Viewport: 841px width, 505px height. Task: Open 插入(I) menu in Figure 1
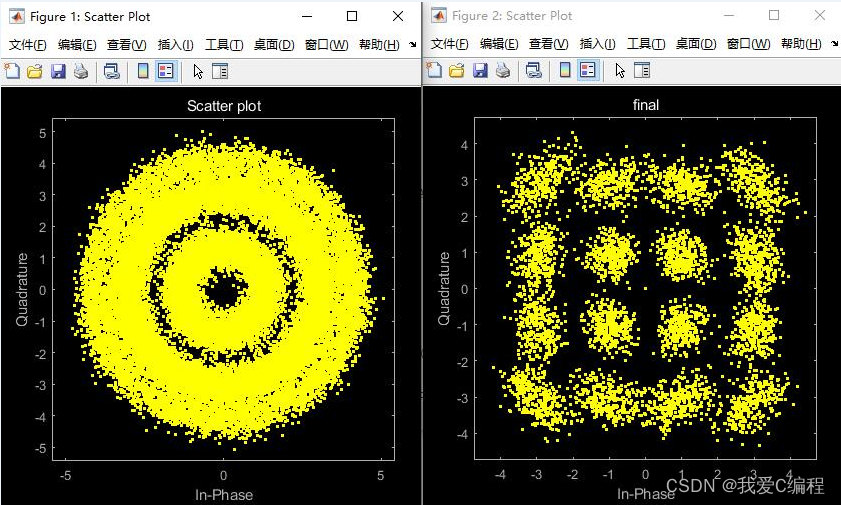tap(176, 45)
